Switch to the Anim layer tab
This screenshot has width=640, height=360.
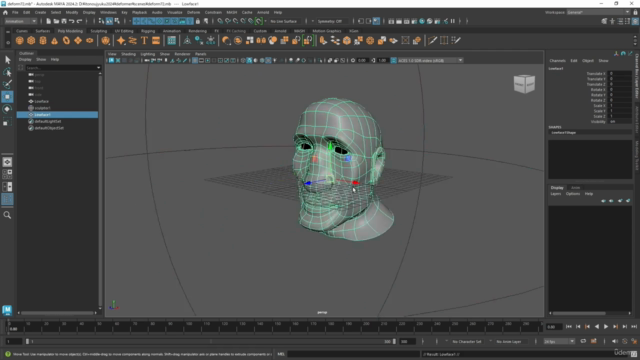pos(575,188)
